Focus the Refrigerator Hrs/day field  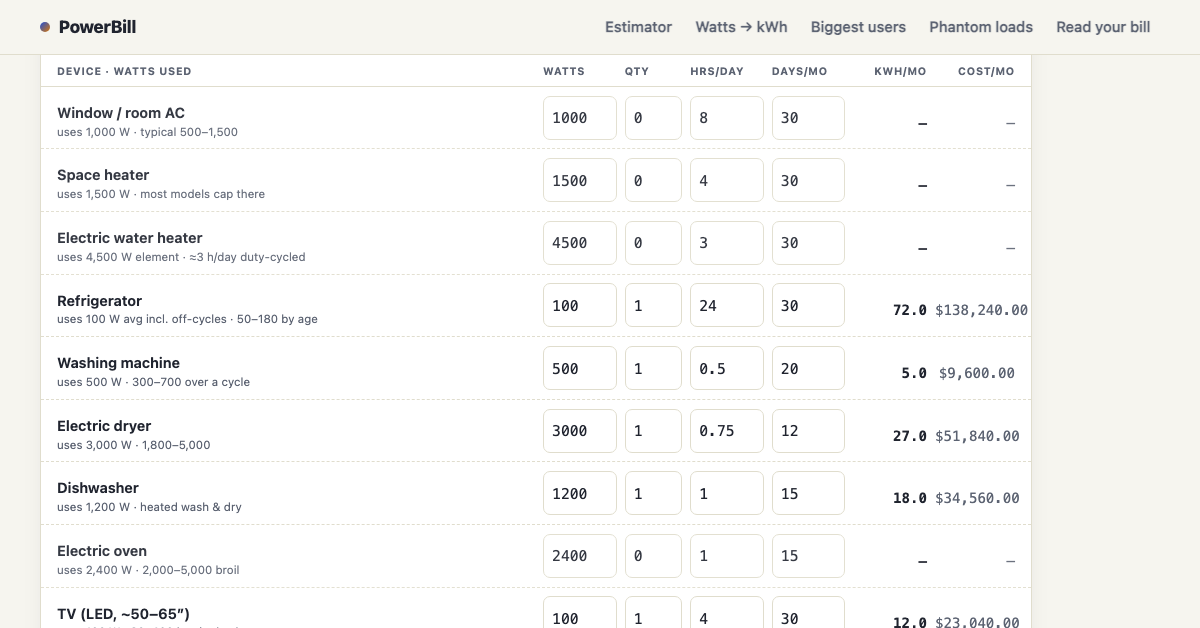pyautogui.click(x=727, y=306)
